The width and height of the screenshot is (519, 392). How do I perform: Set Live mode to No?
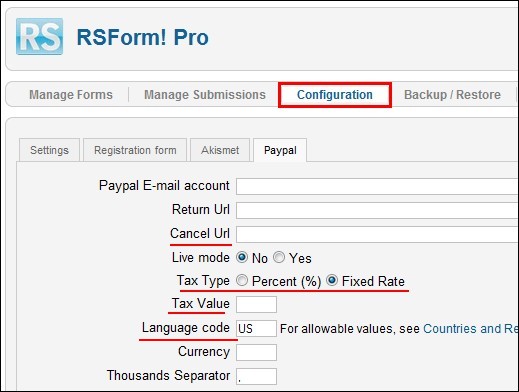242,257
